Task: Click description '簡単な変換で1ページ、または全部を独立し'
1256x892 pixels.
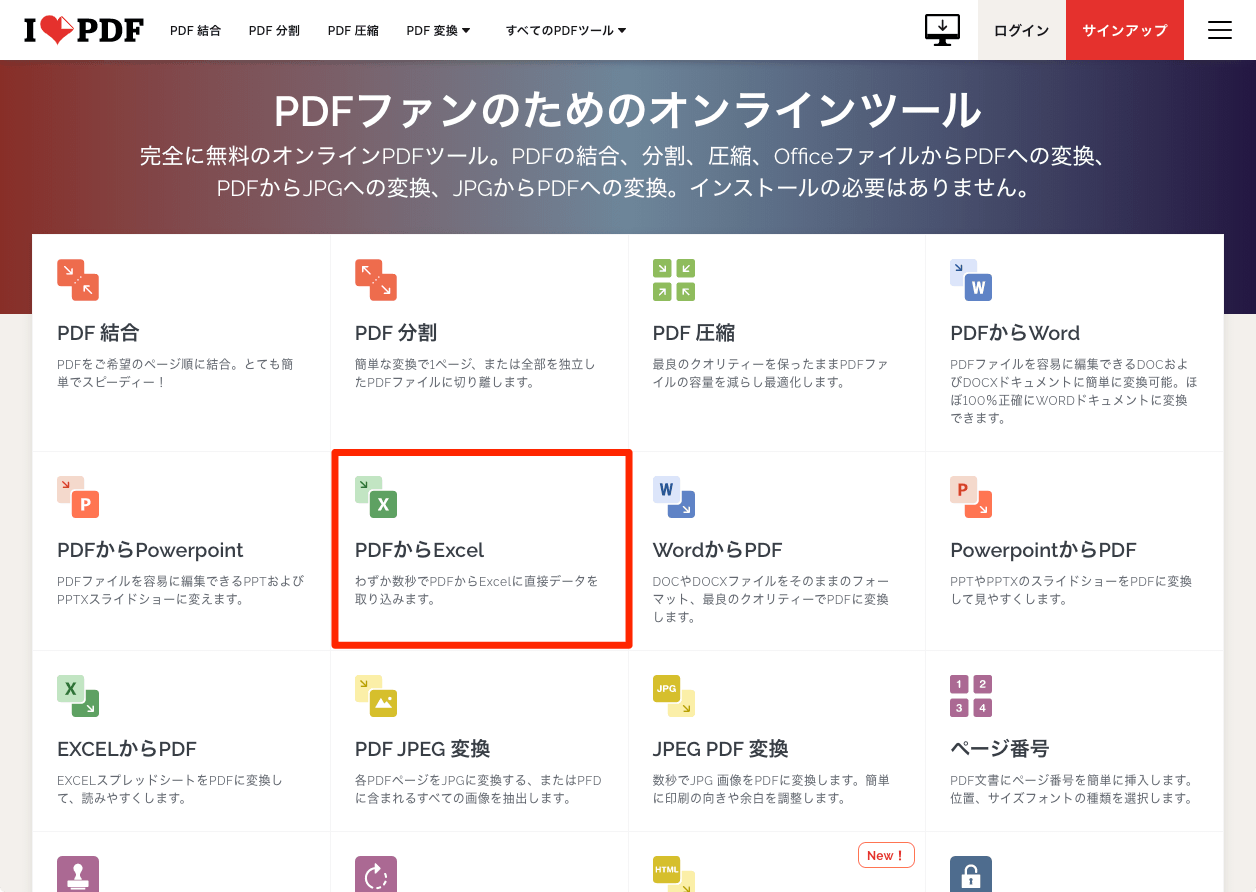Action: click(475, 365)
